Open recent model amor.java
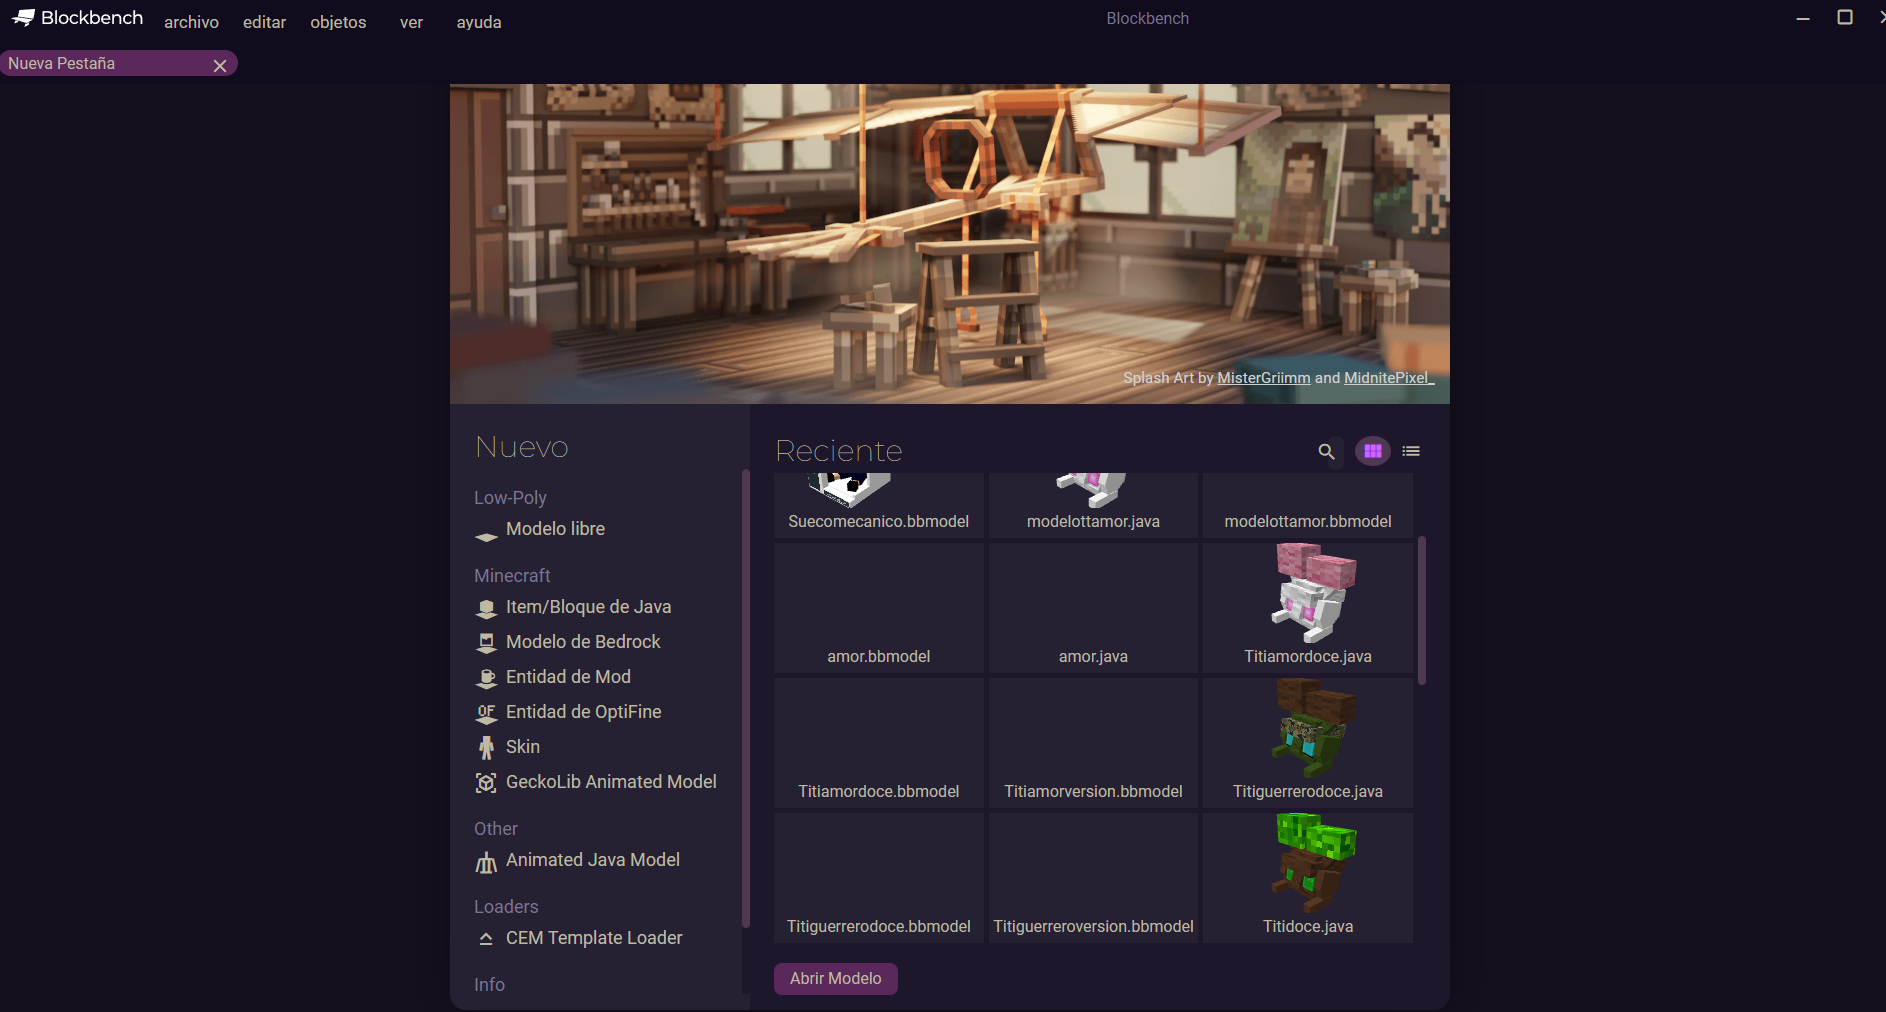Screen dimensions: 1886x1012 coord(1093,608)
